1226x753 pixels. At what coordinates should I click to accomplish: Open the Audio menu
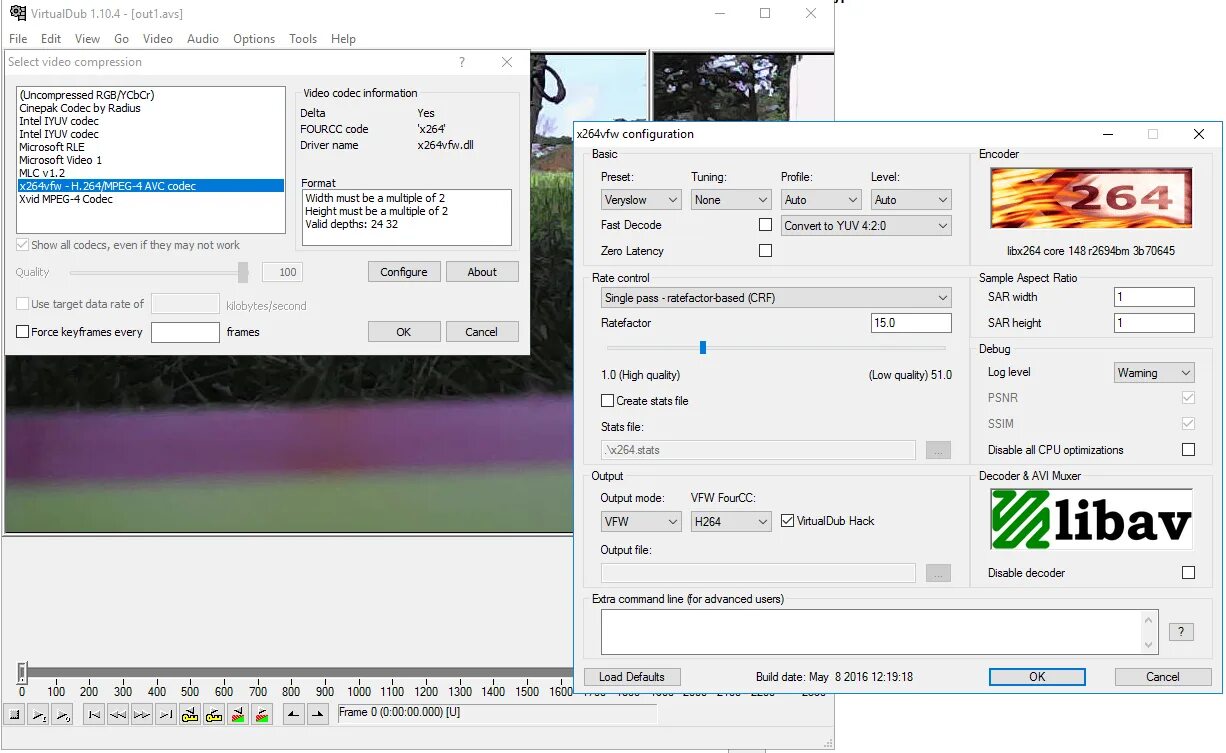click(203, 39)
